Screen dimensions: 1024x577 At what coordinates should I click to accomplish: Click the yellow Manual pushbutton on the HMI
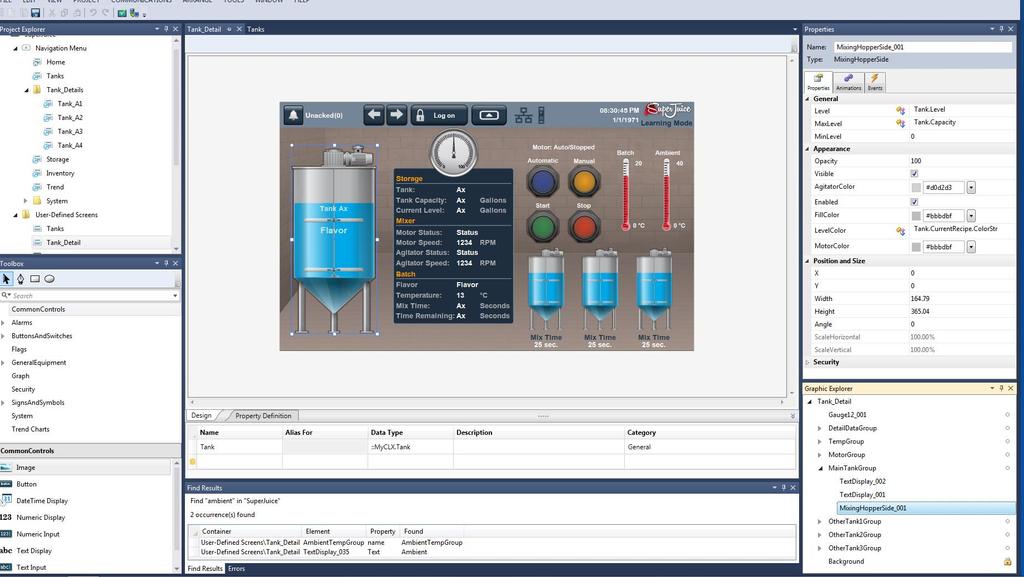click(x=584, y=181)
